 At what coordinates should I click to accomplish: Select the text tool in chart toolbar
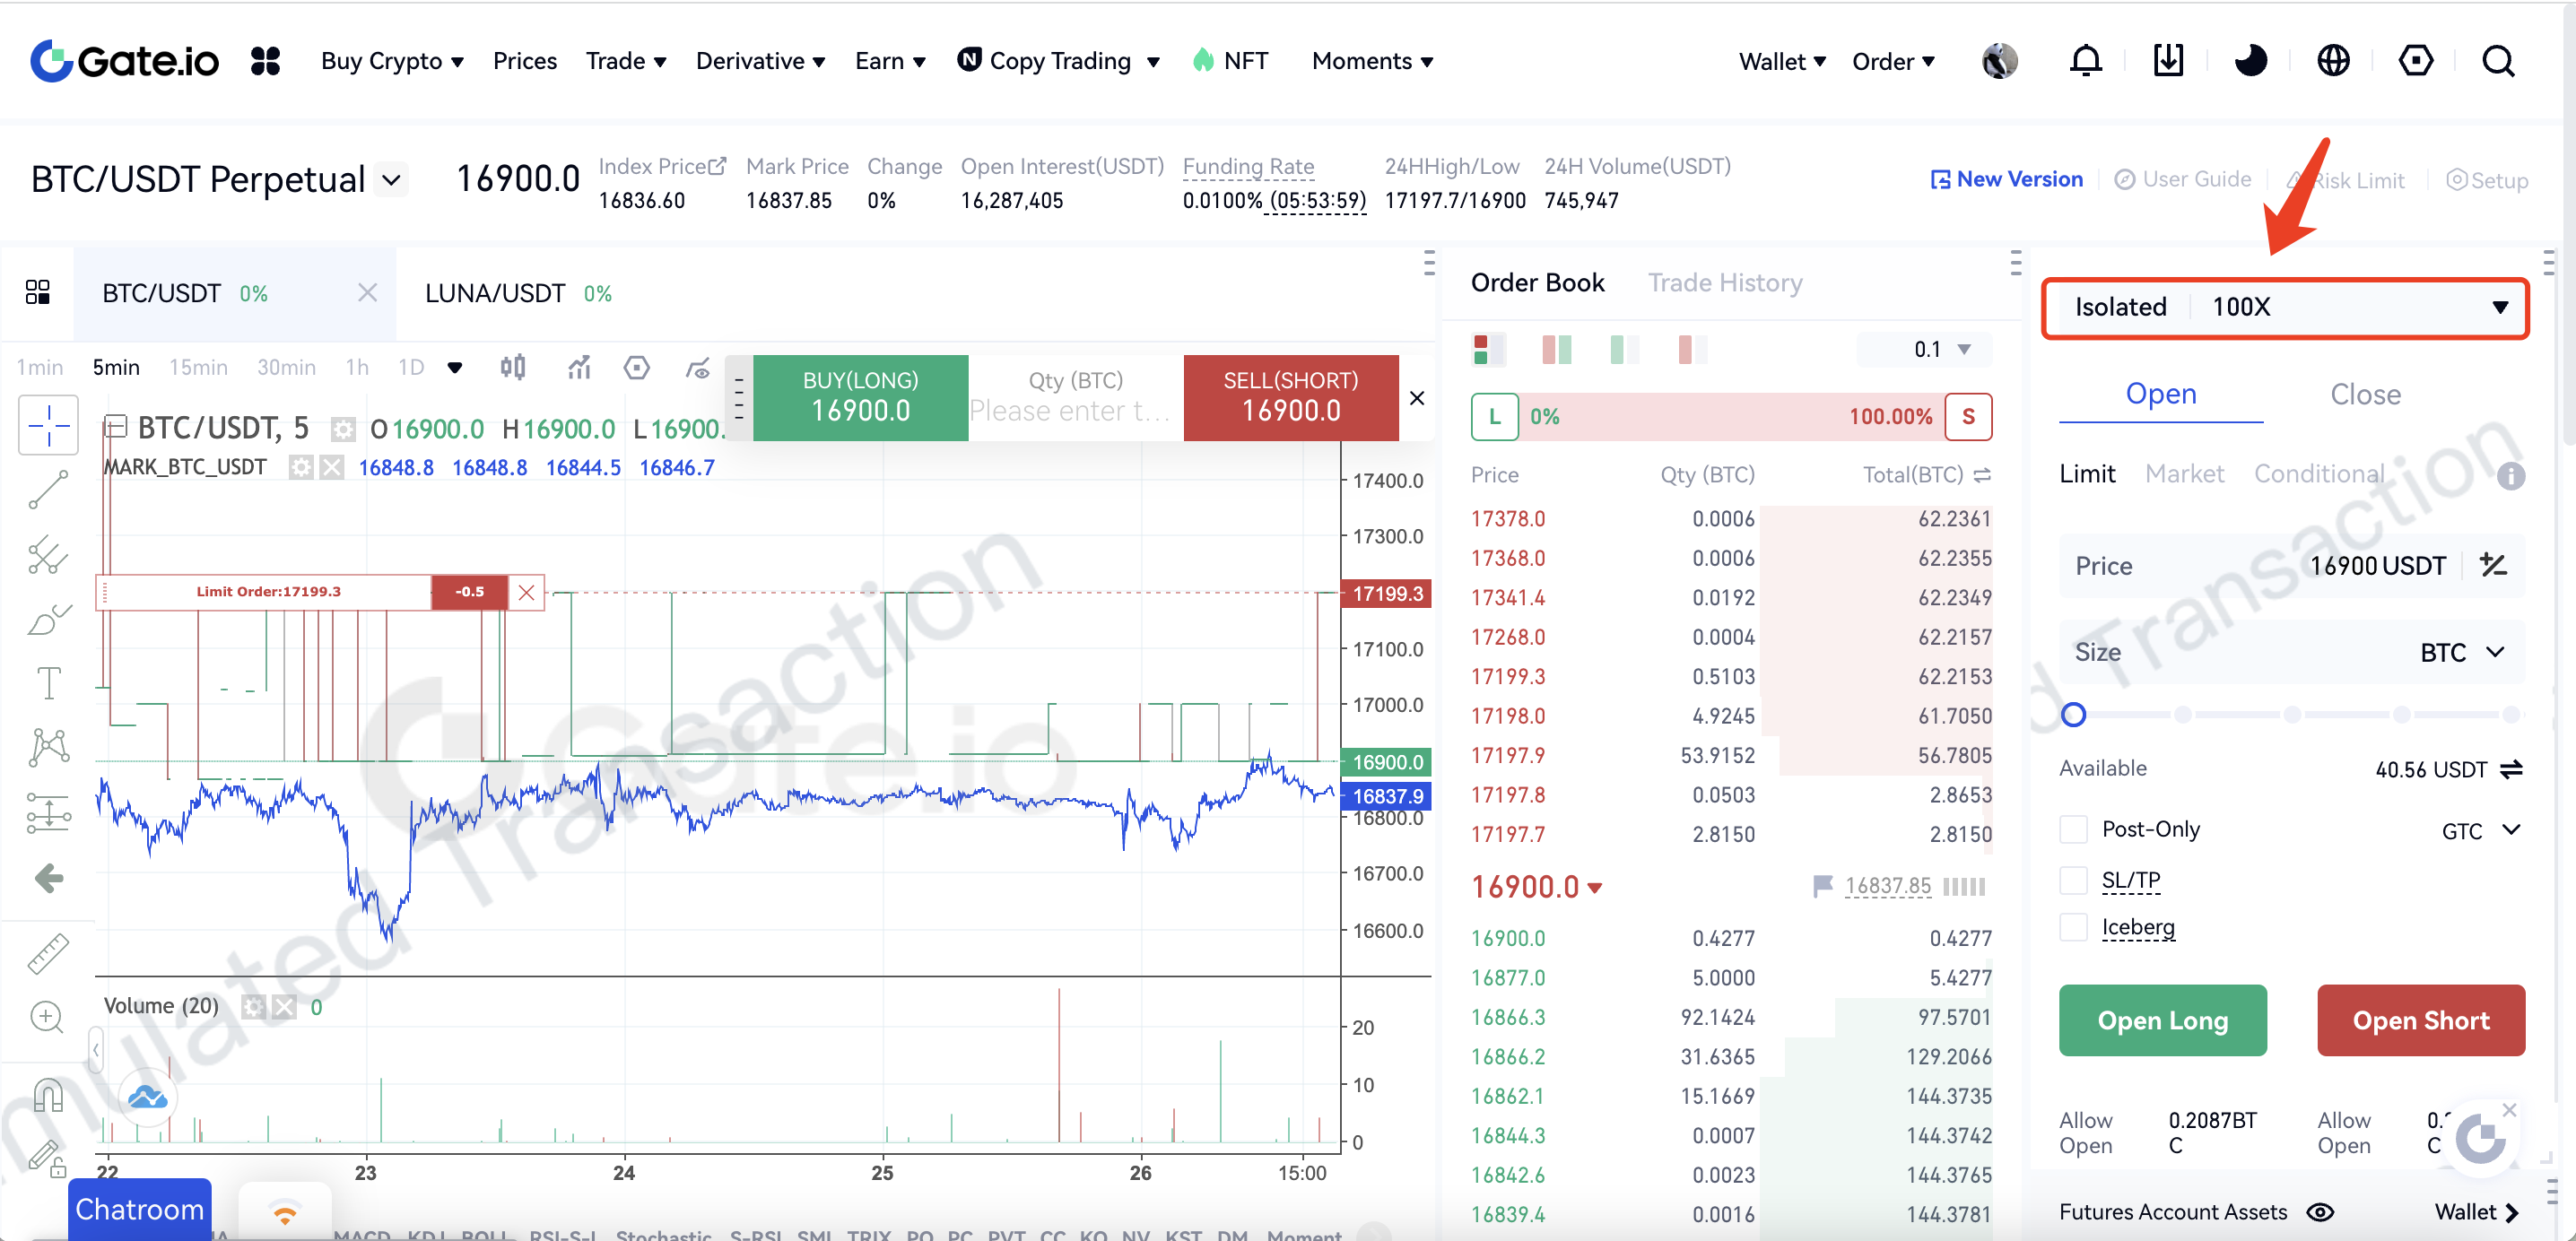click(x=48, y=683)
